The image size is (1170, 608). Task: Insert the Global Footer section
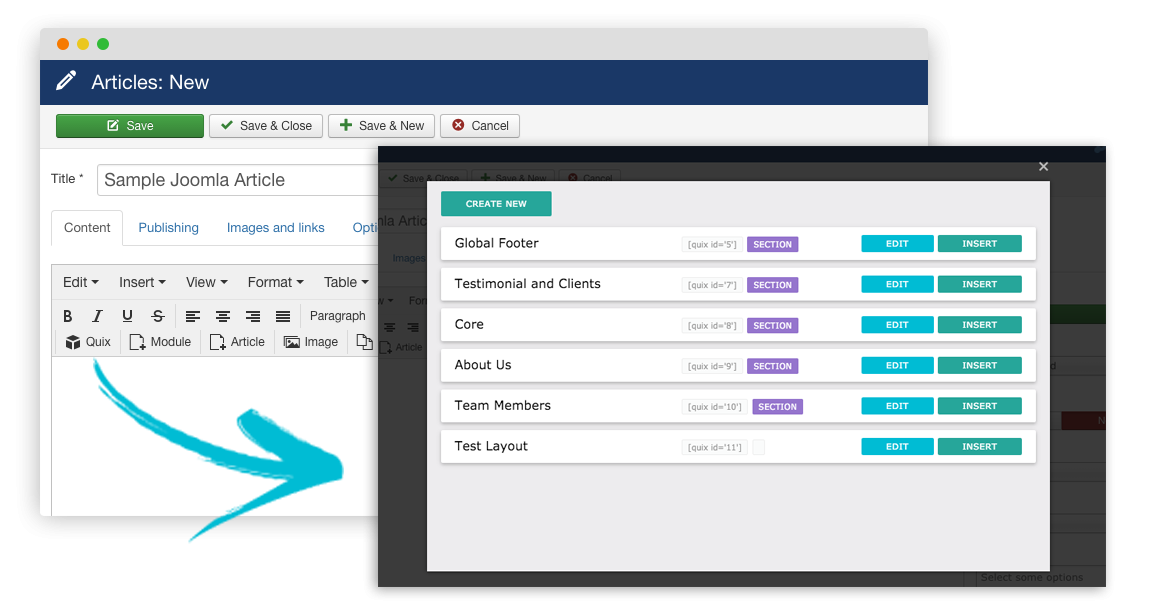pos(979,243)
